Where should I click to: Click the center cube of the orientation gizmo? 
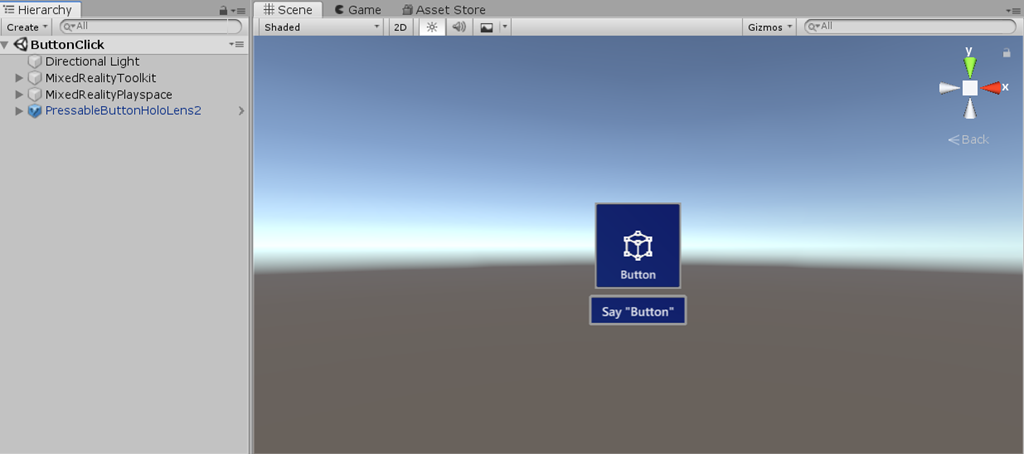(x=969, y=88)
